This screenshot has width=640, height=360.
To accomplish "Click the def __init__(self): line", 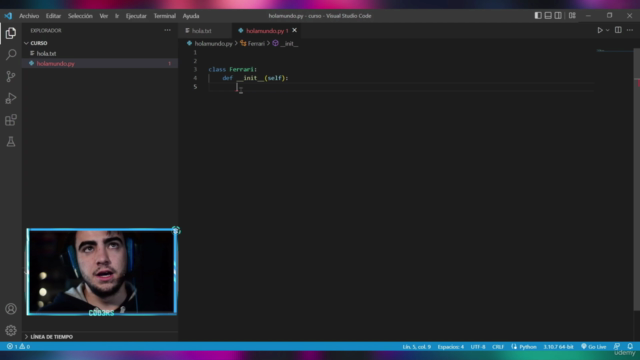I will tap(255, 78).
